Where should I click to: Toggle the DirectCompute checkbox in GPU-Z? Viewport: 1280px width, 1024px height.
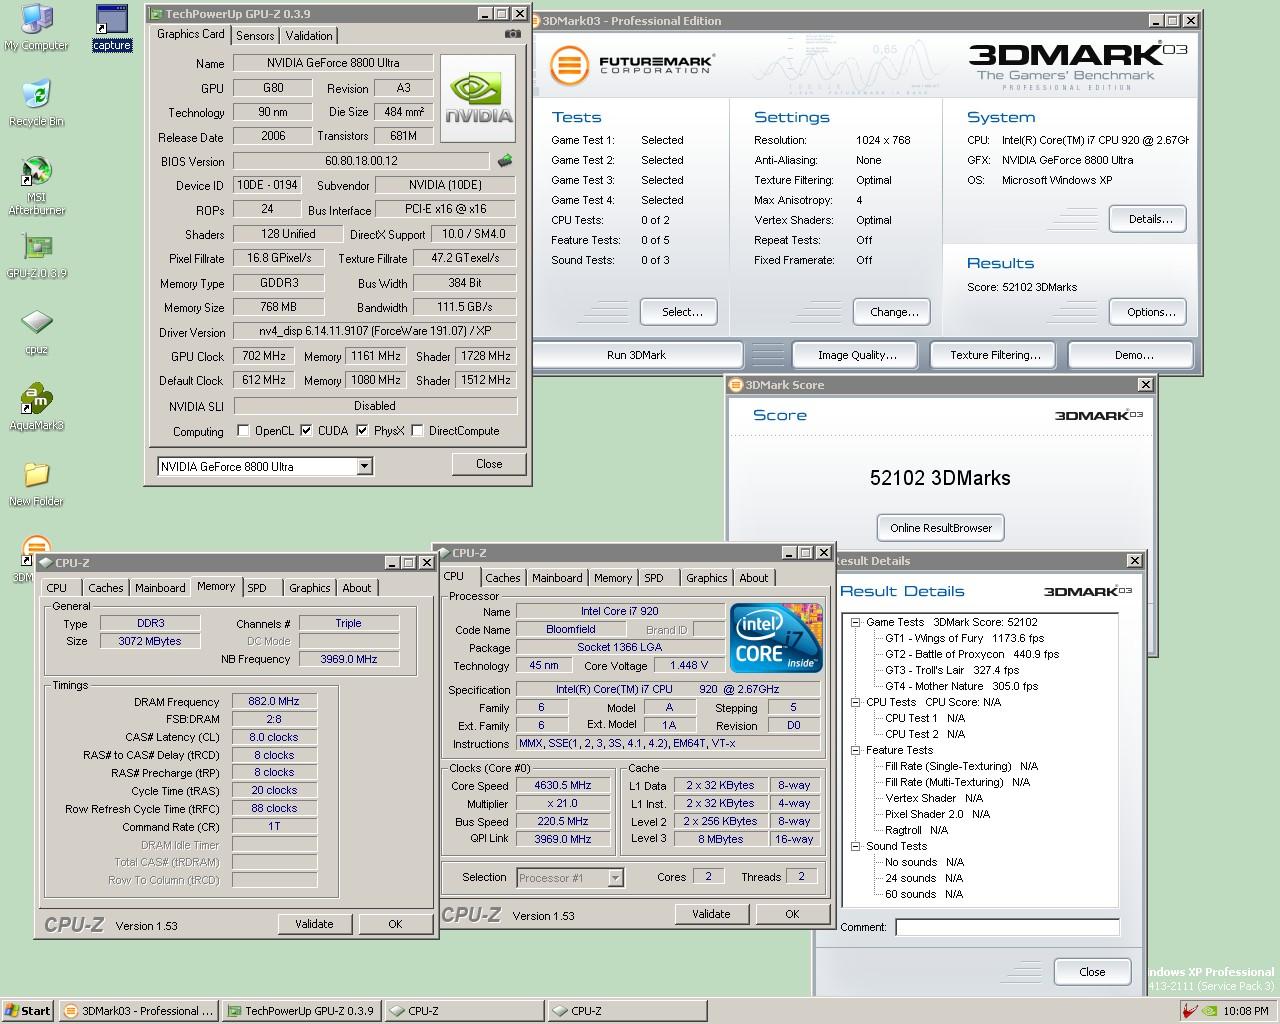pos(417,431)
